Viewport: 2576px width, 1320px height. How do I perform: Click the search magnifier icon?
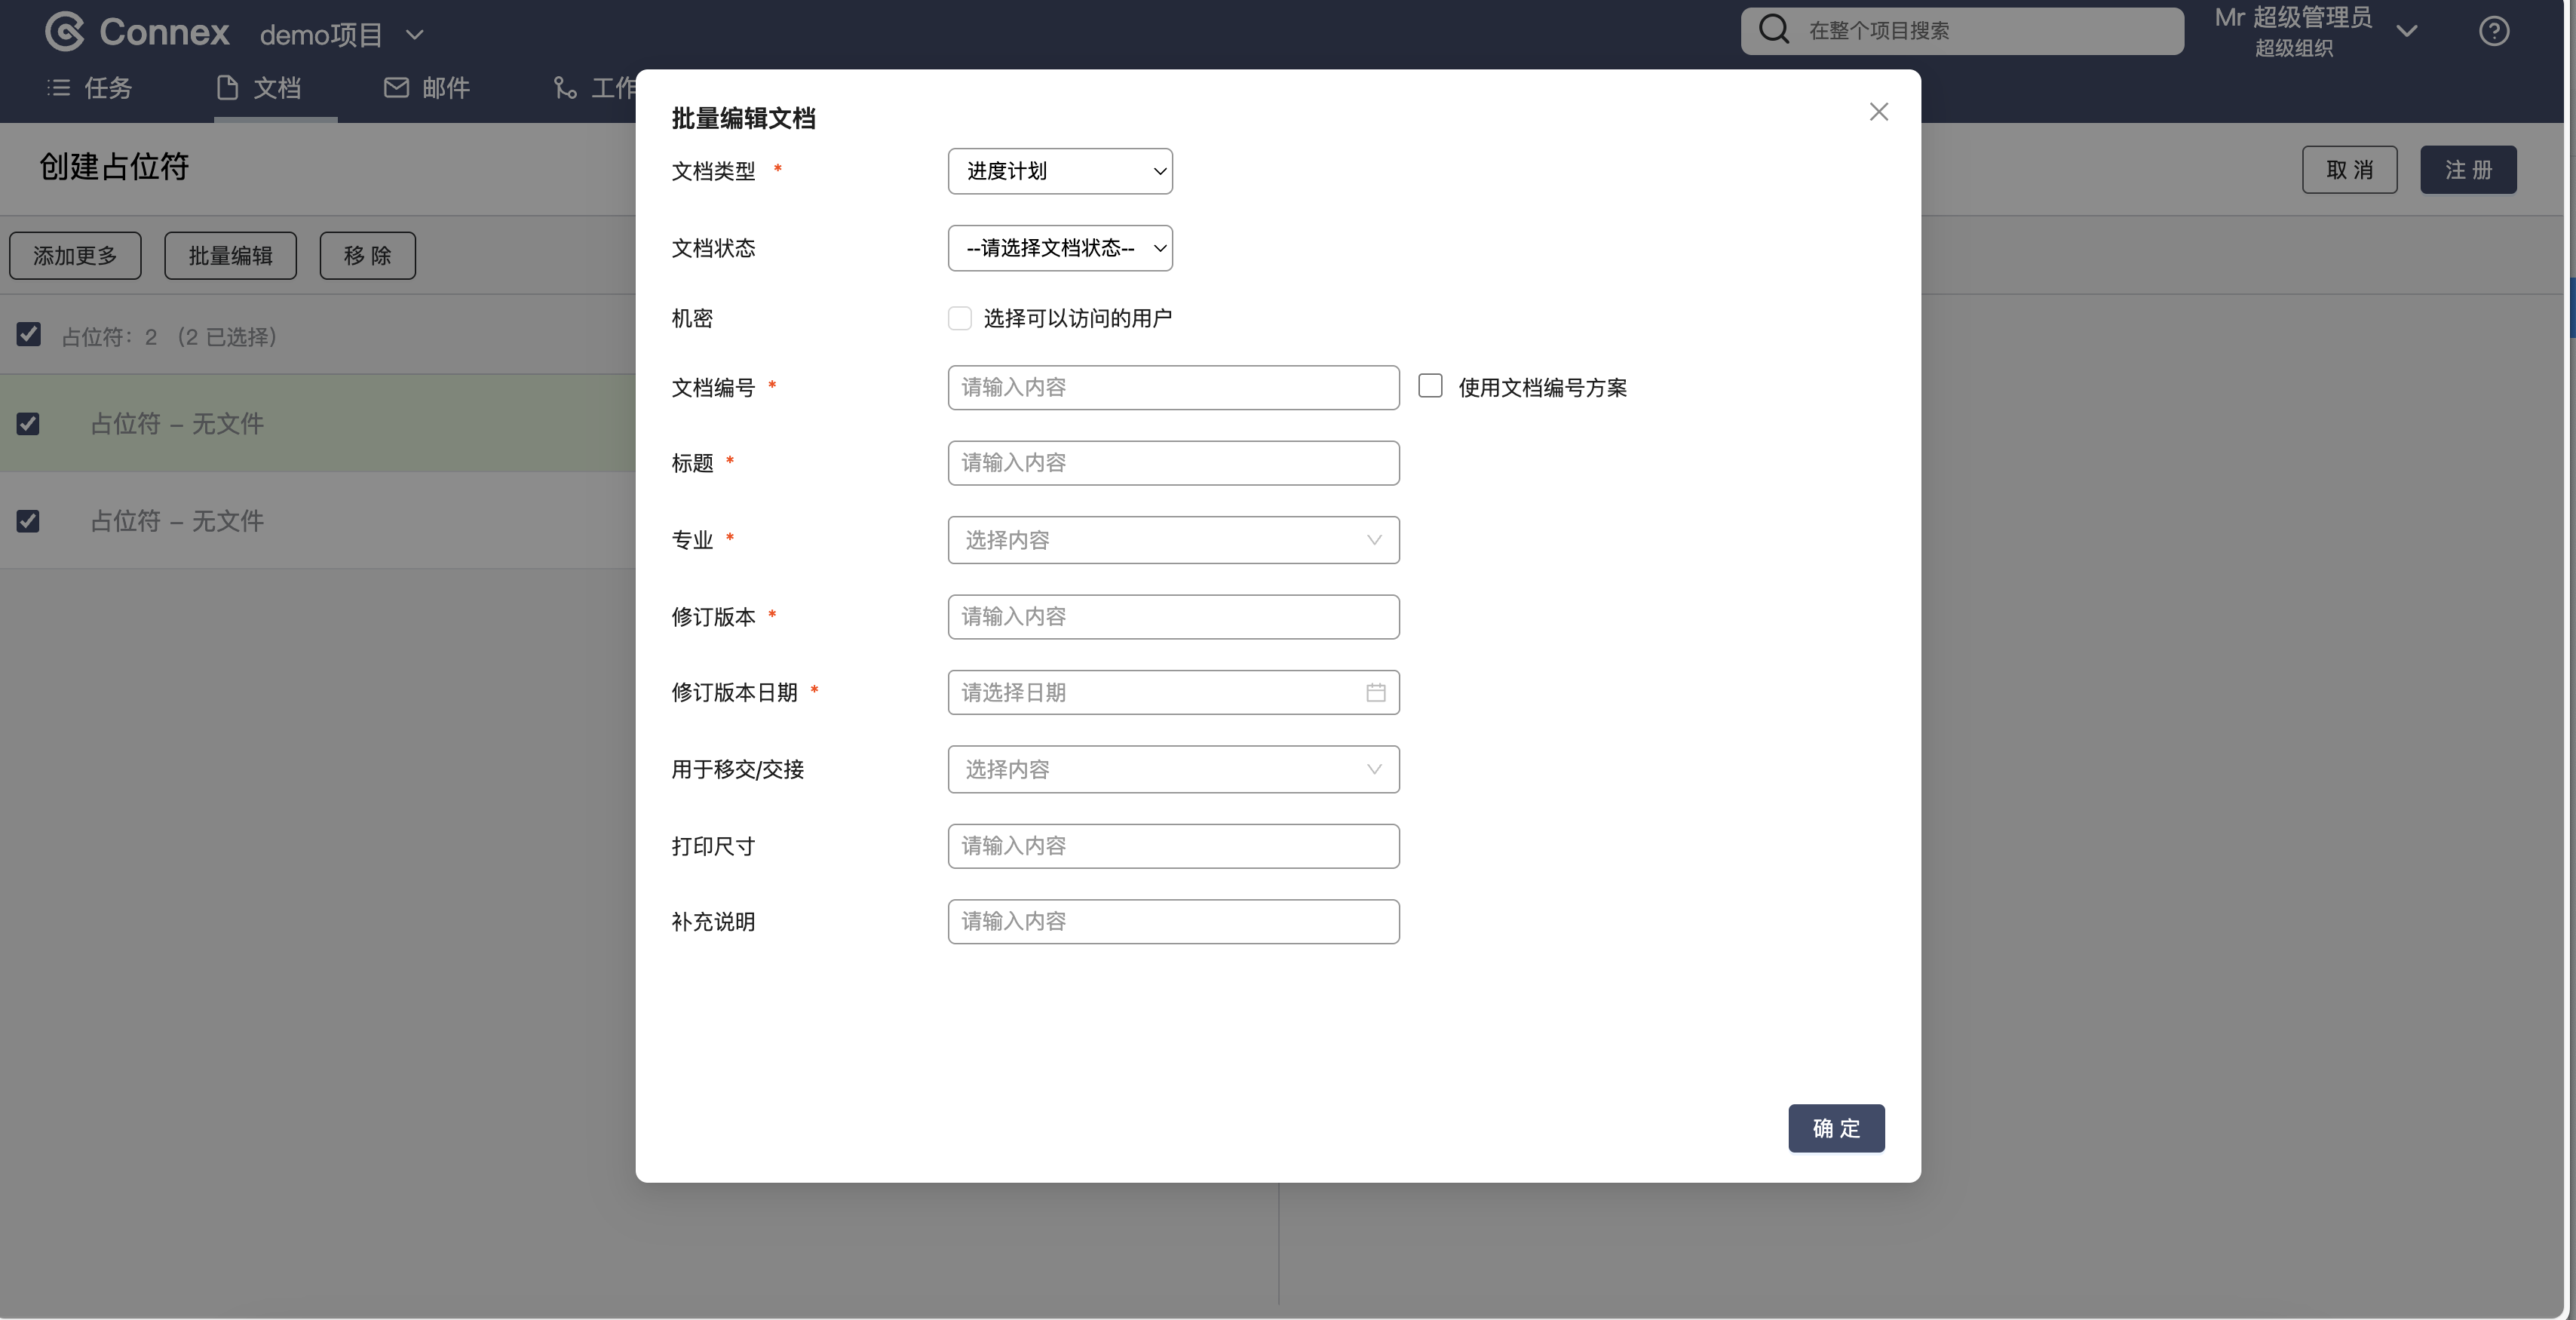[1773, 30]
